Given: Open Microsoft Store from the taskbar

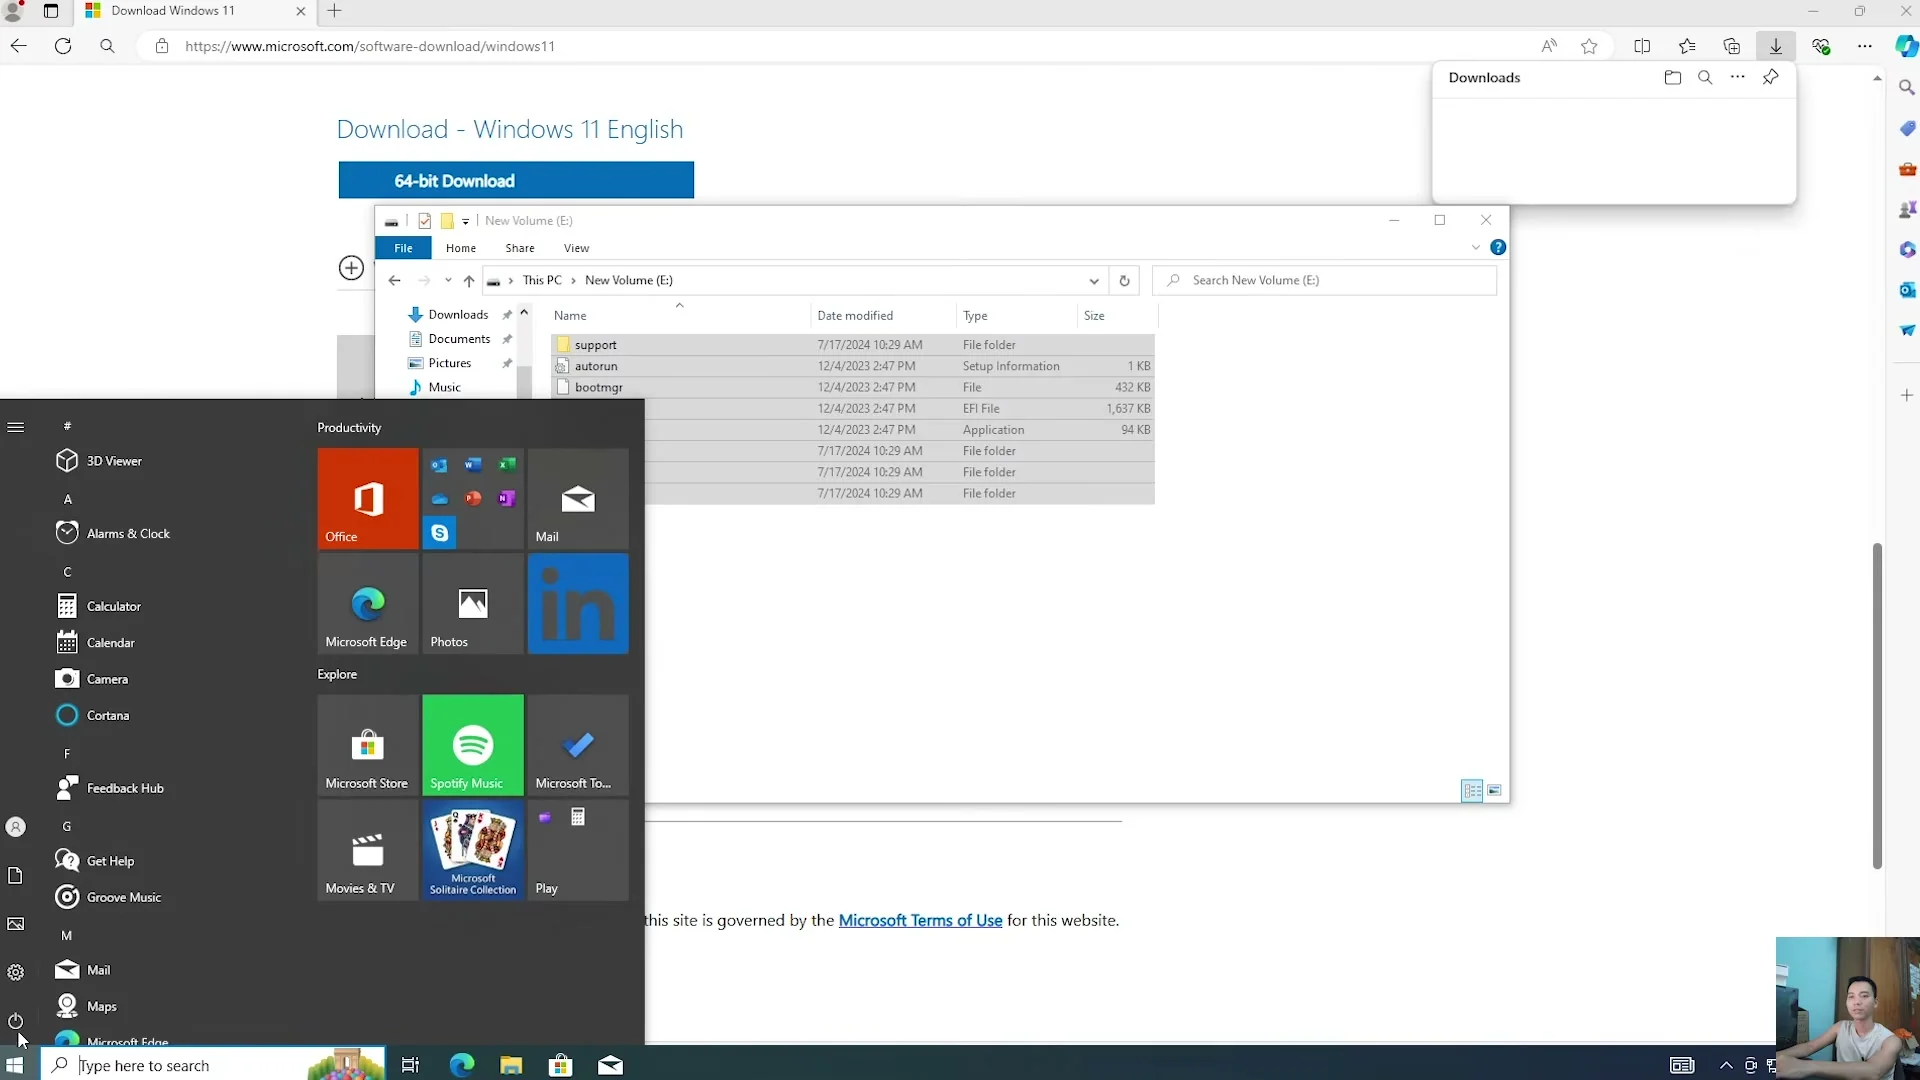Looking at the screenshot, I should 561,1065.
